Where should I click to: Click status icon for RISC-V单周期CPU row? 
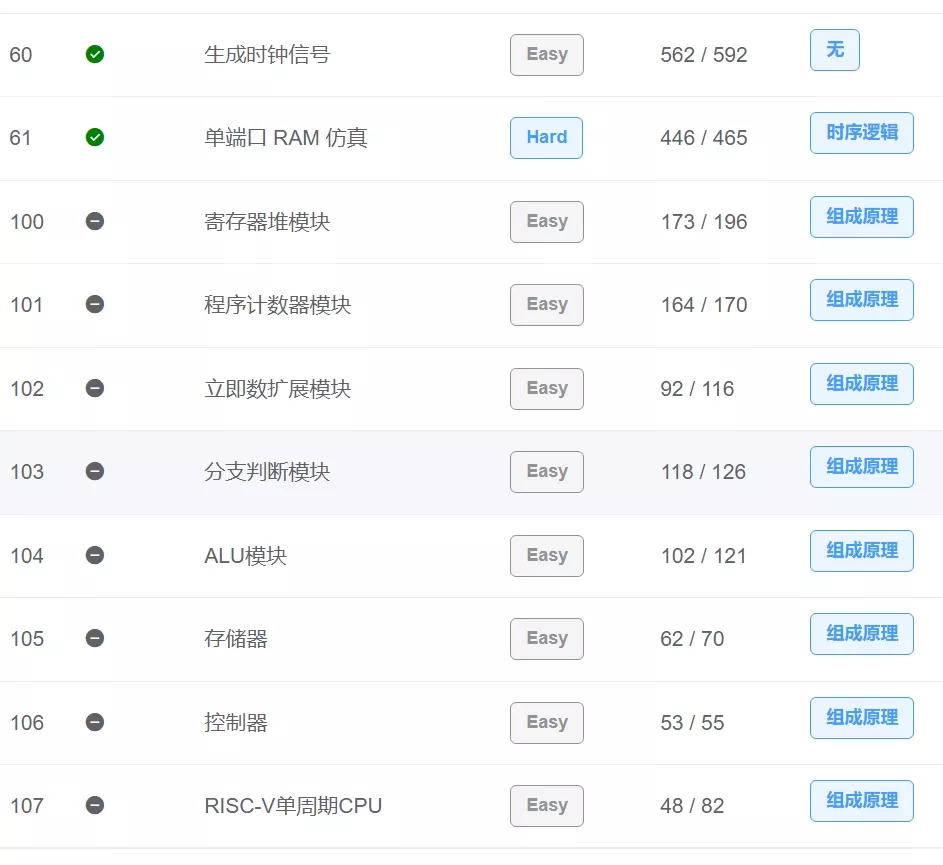(95, 805)
